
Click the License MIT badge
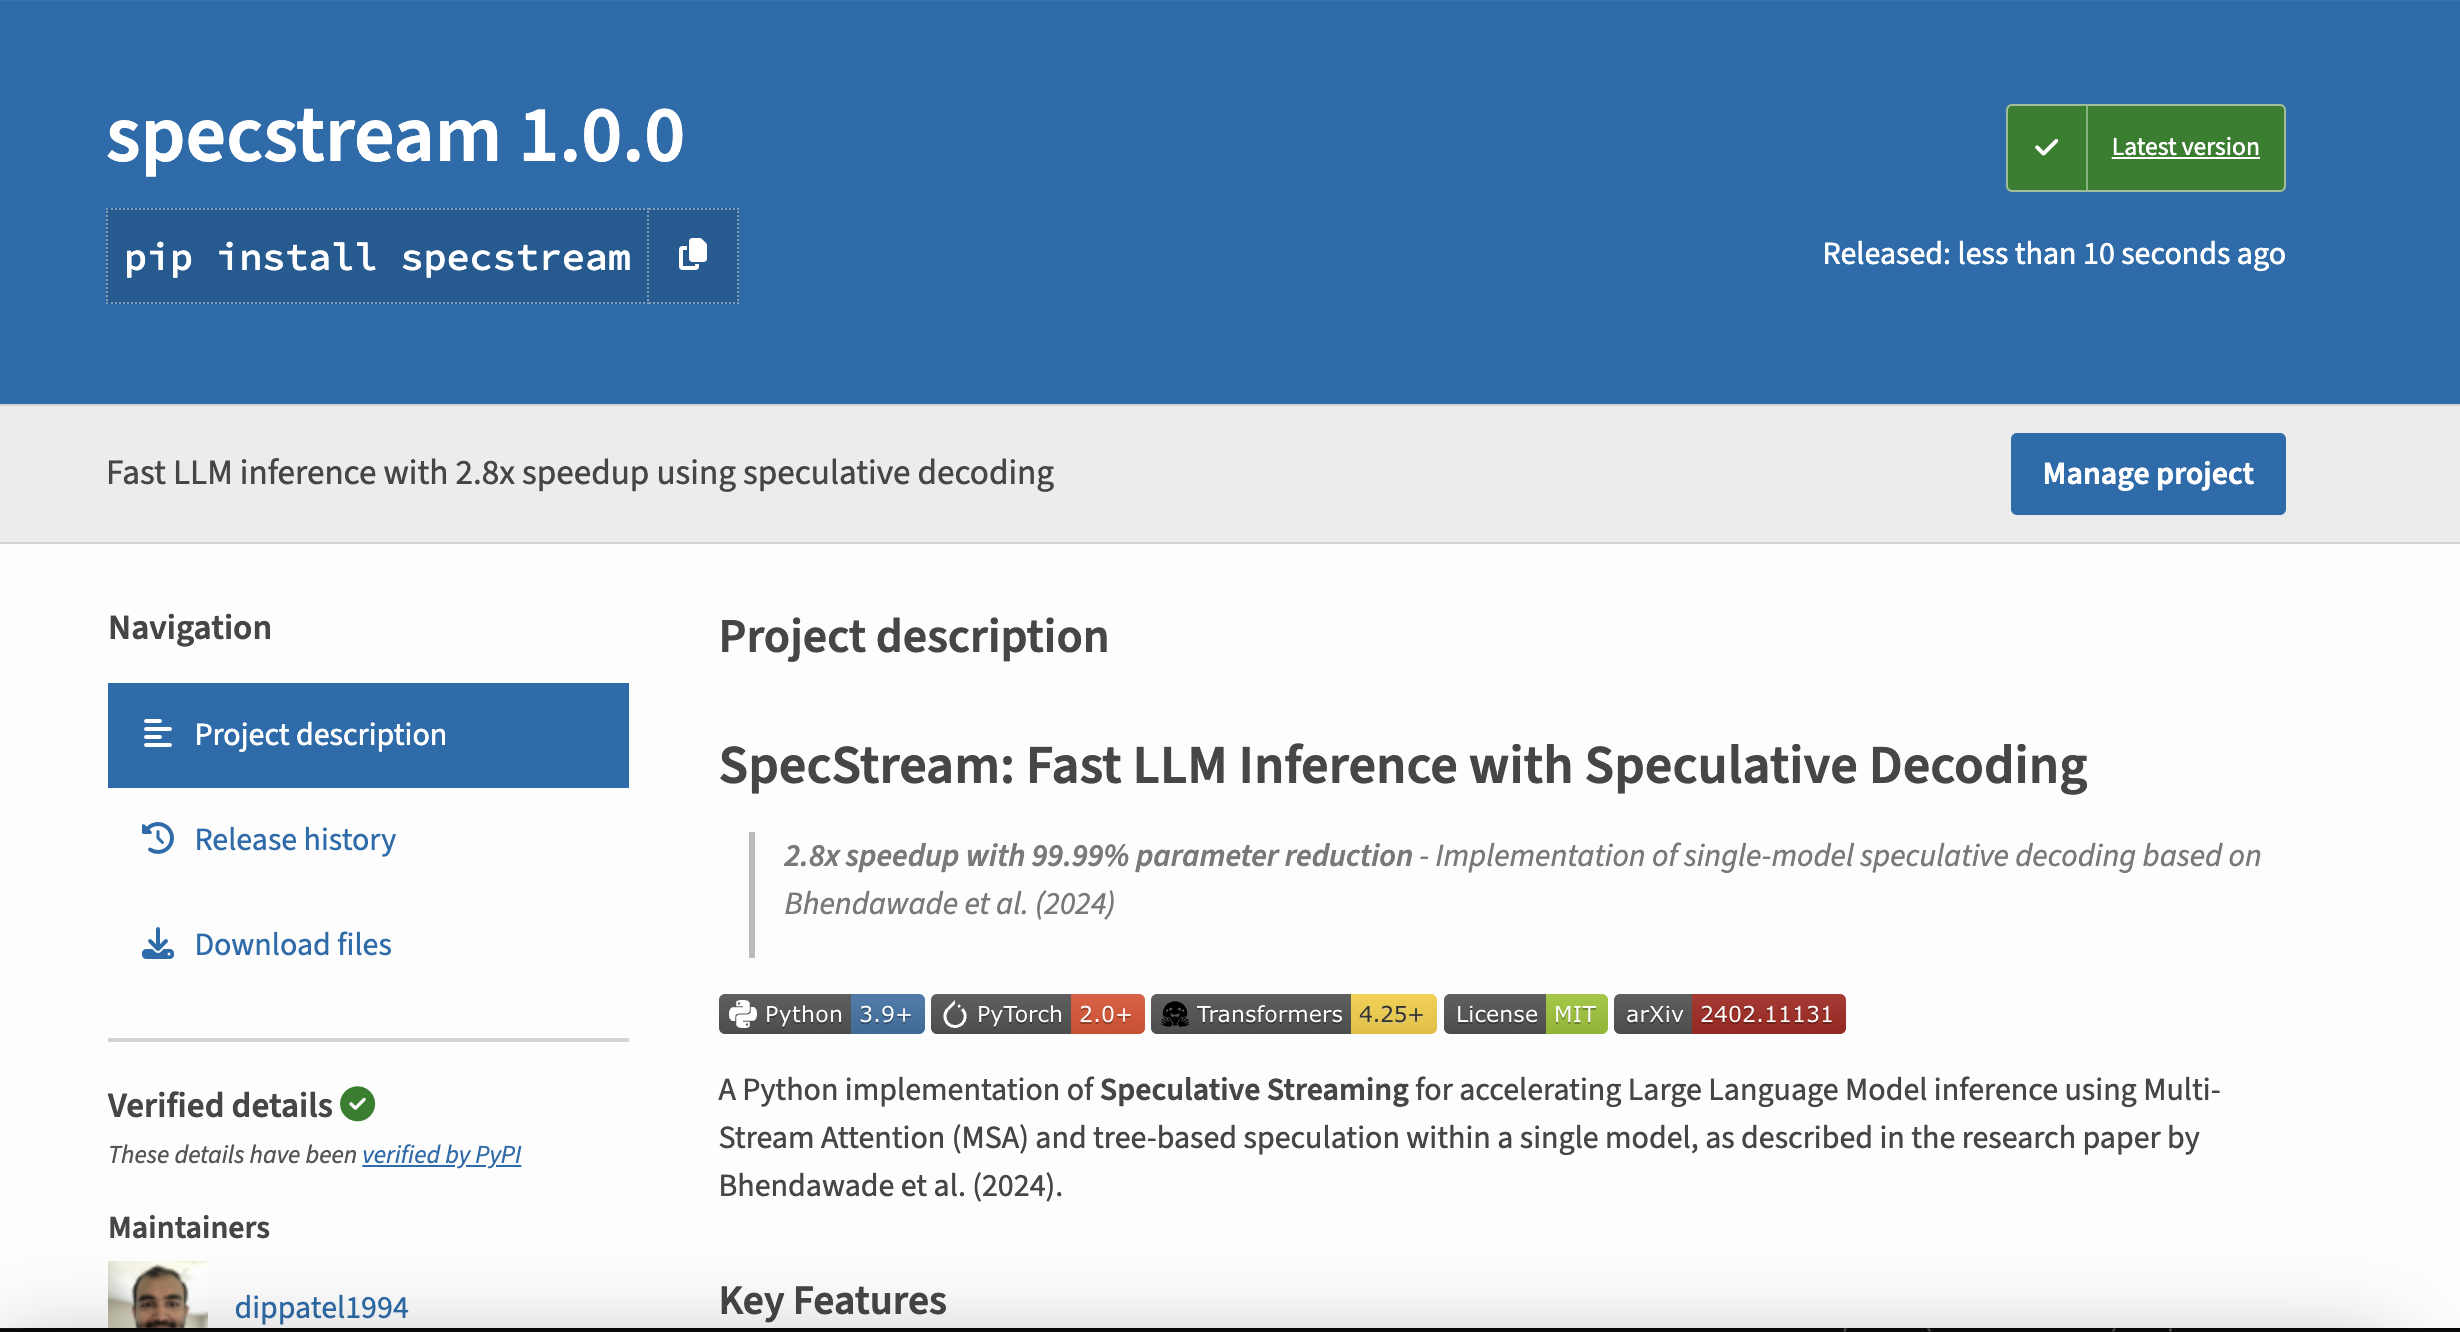pos(1525,1014)
